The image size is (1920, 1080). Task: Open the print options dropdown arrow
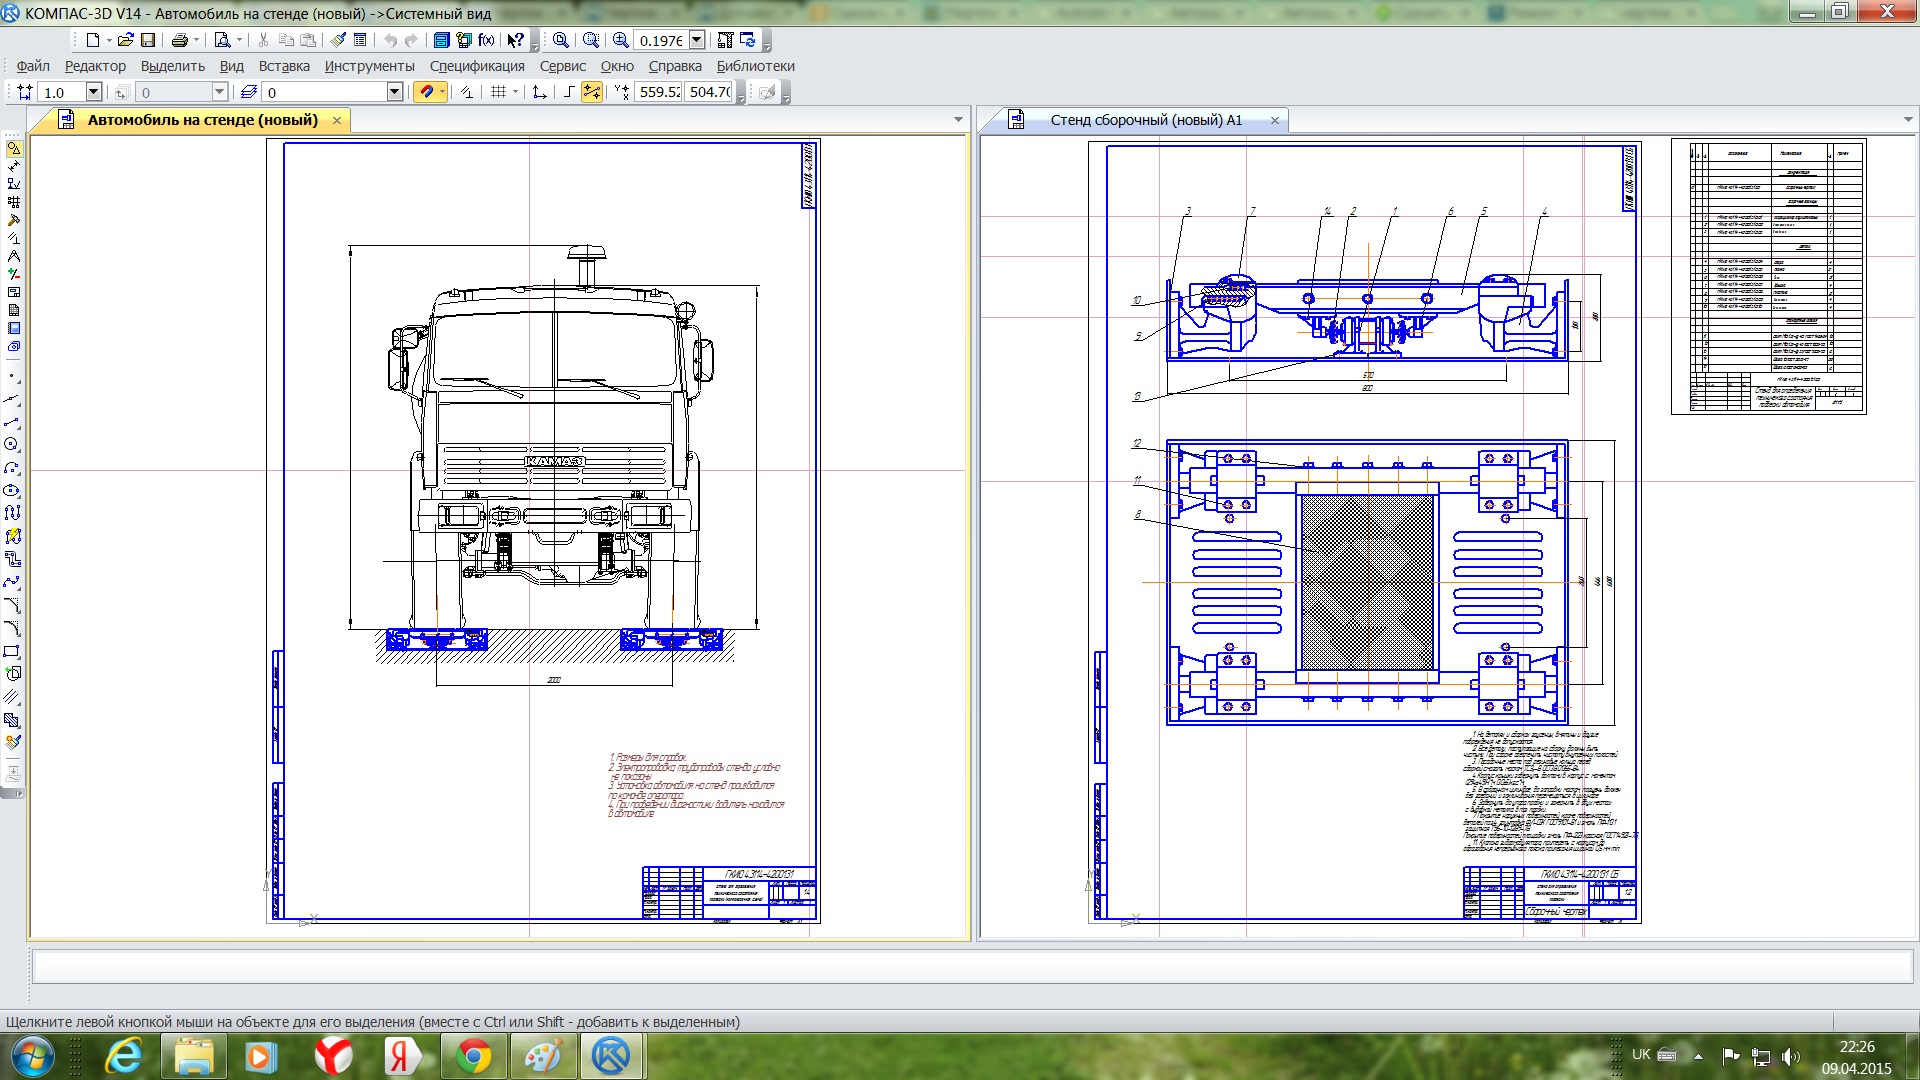(x=196, y=40)
